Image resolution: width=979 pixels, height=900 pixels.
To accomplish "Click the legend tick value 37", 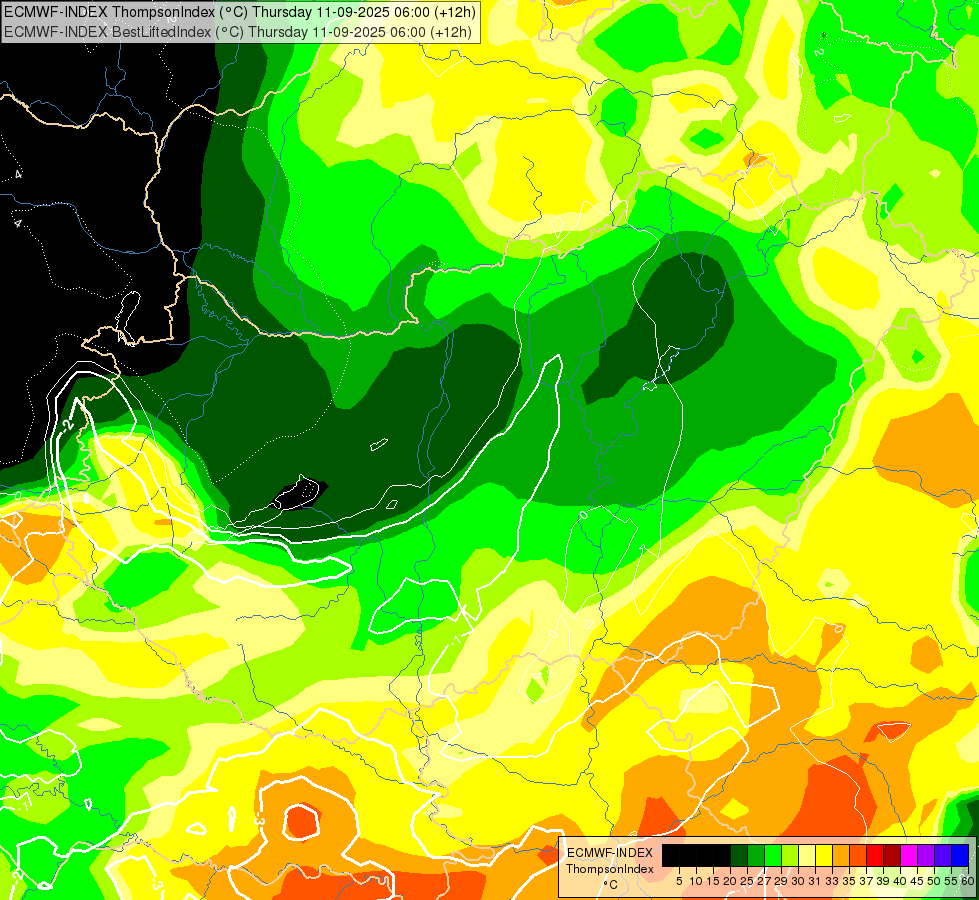I will pos(867,881).
